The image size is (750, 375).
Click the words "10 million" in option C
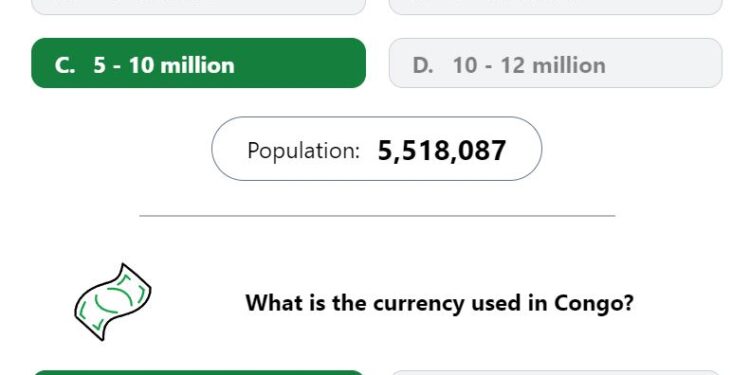pyautogui.click(x=182, y=65)
